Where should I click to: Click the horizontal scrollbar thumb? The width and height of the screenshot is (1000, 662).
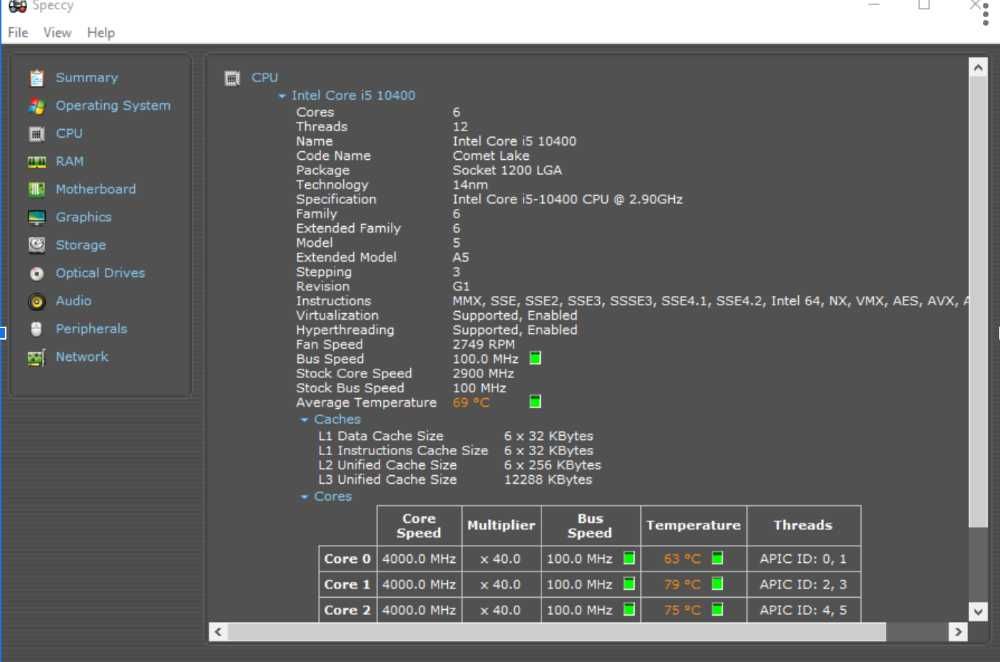pos(557,632)
